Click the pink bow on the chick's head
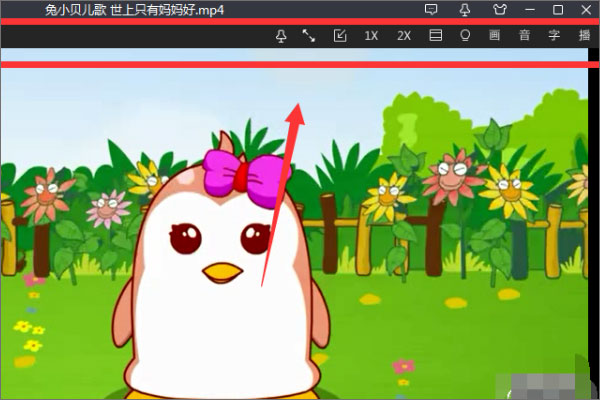 (244, 176)
